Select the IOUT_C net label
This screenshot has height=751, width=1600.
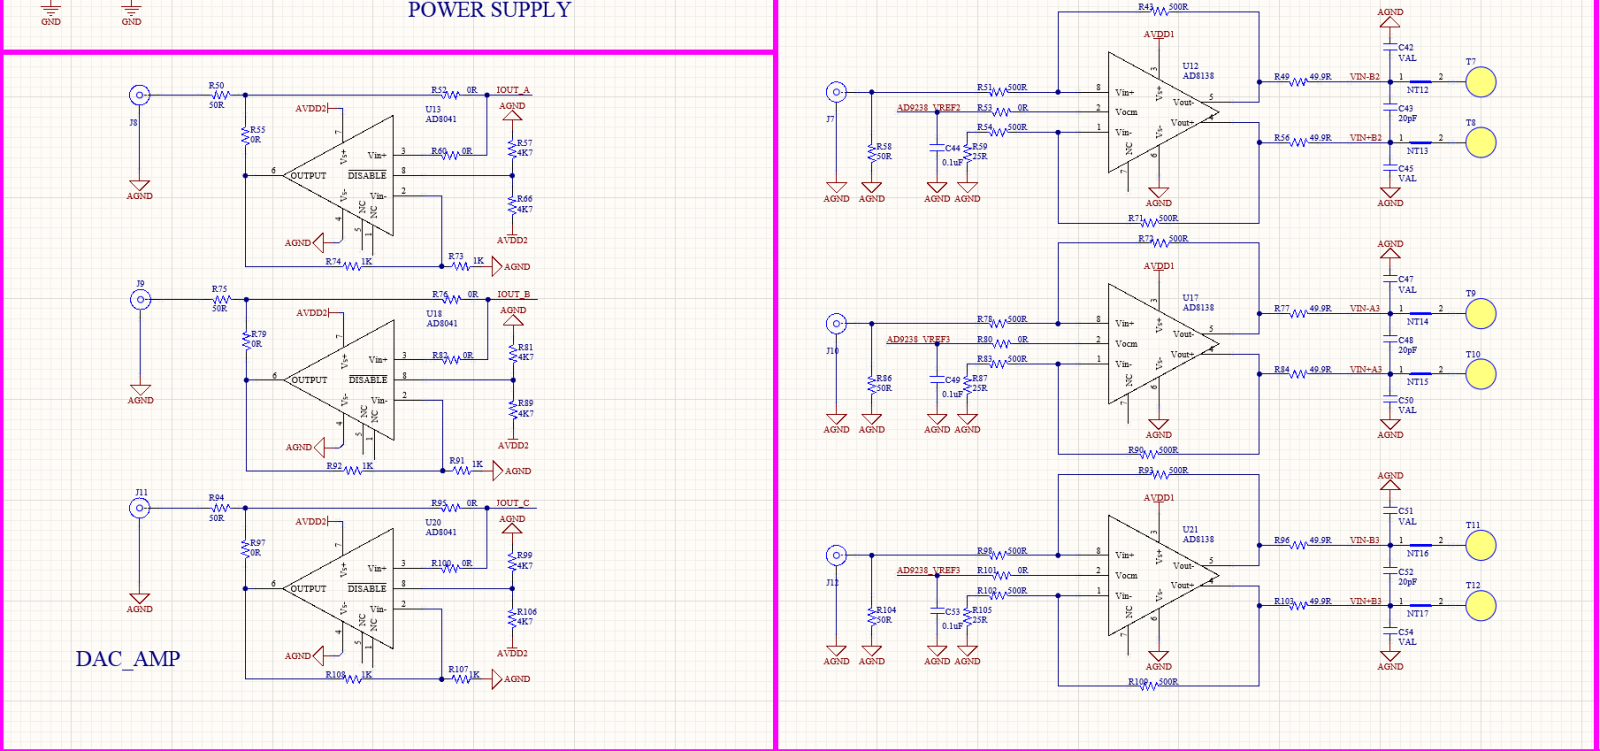tap(512, 503)
